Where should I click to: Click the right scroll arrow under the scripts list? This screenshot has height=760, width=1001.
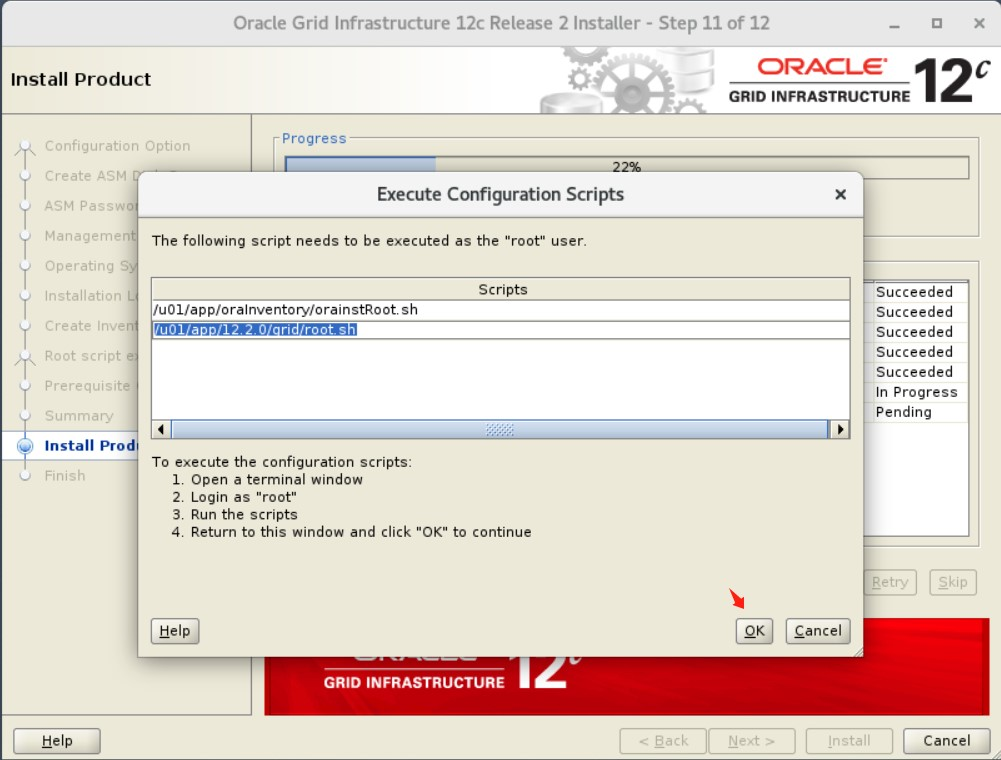click(840, 429)
